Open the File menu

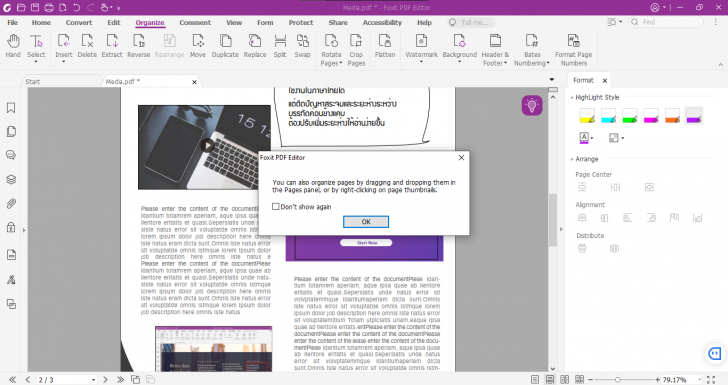[x=13, y=22]
